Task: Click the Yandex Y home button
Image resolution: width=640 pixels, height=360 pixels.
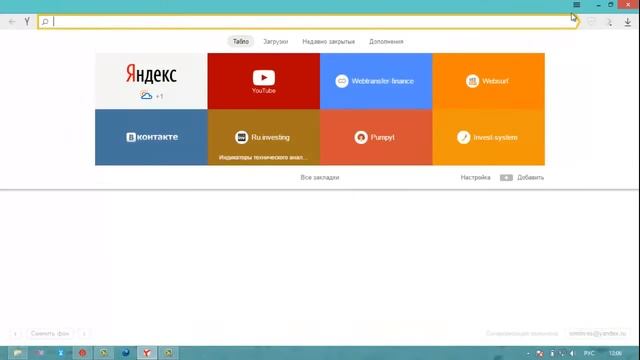Action: pos(27,22)
